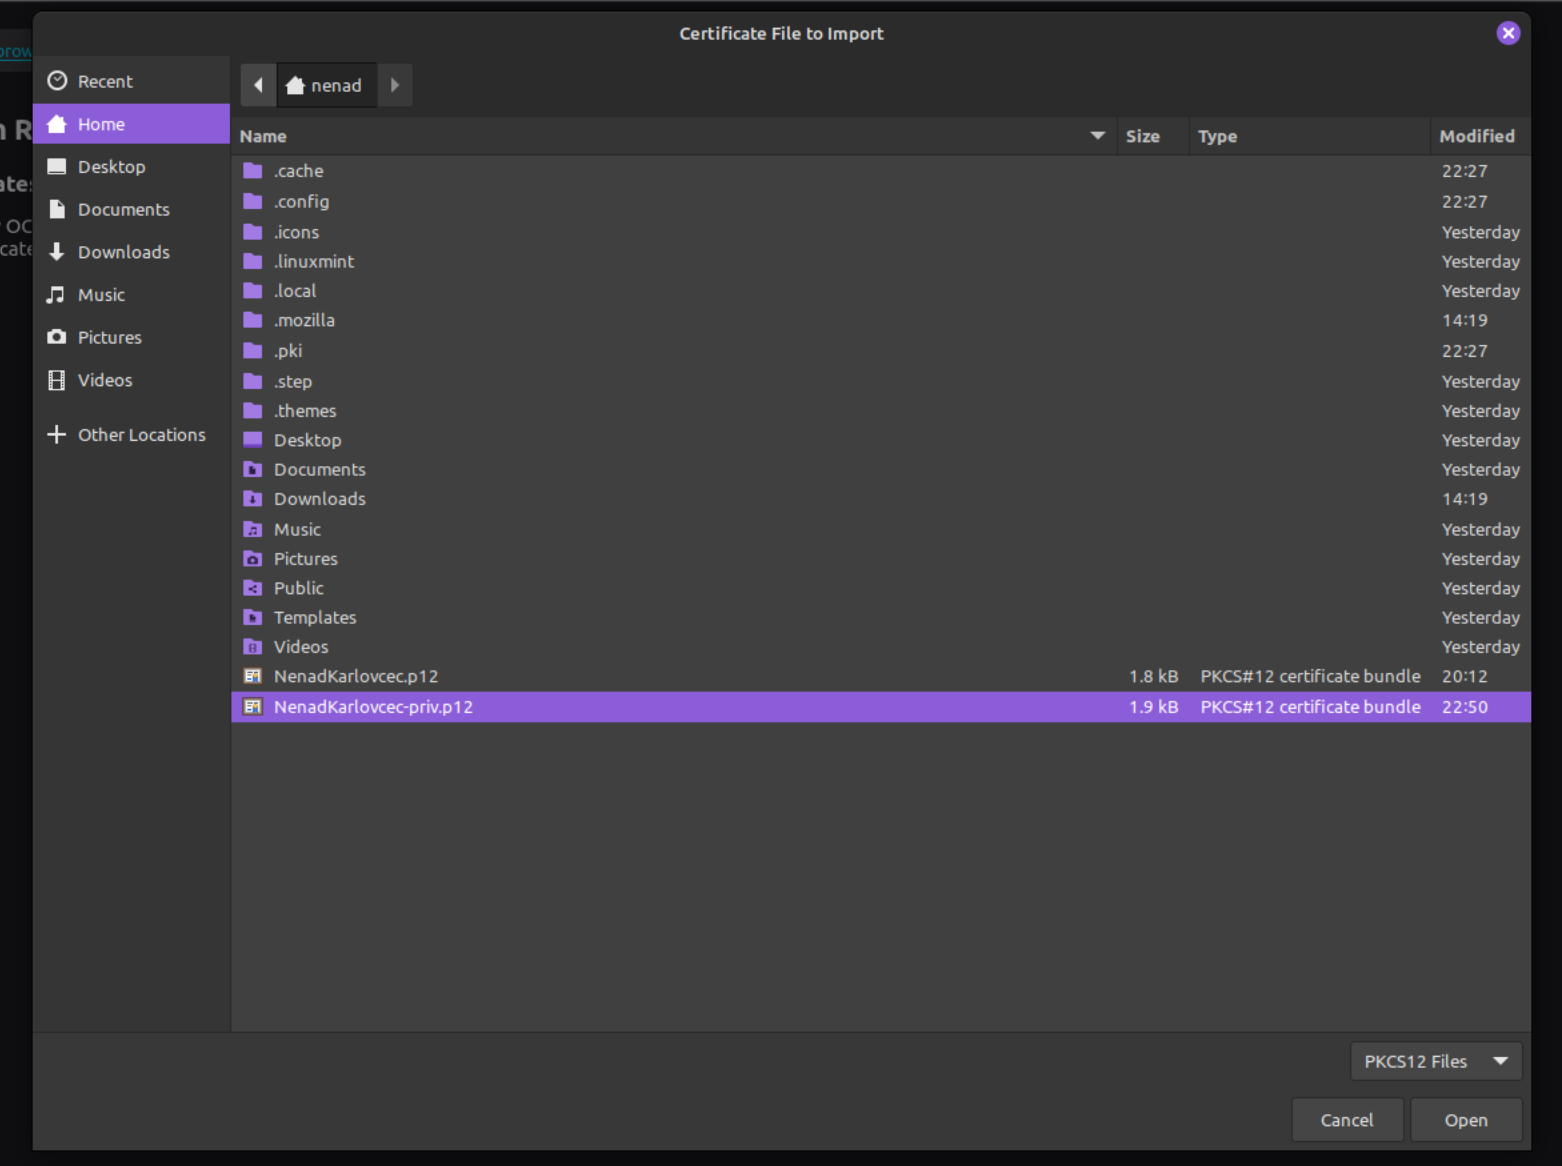The image size is (1562, 1166).
Task: Click the Pictures folder icon in list
Action: [x=253, y=559]
